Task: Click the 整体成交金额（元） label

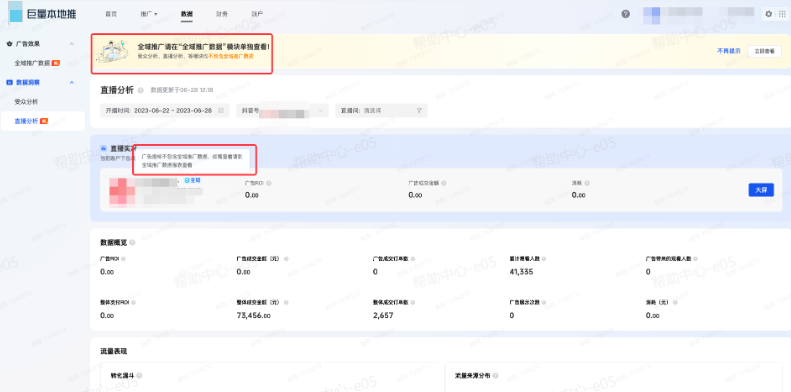Action: click(258, 303)
